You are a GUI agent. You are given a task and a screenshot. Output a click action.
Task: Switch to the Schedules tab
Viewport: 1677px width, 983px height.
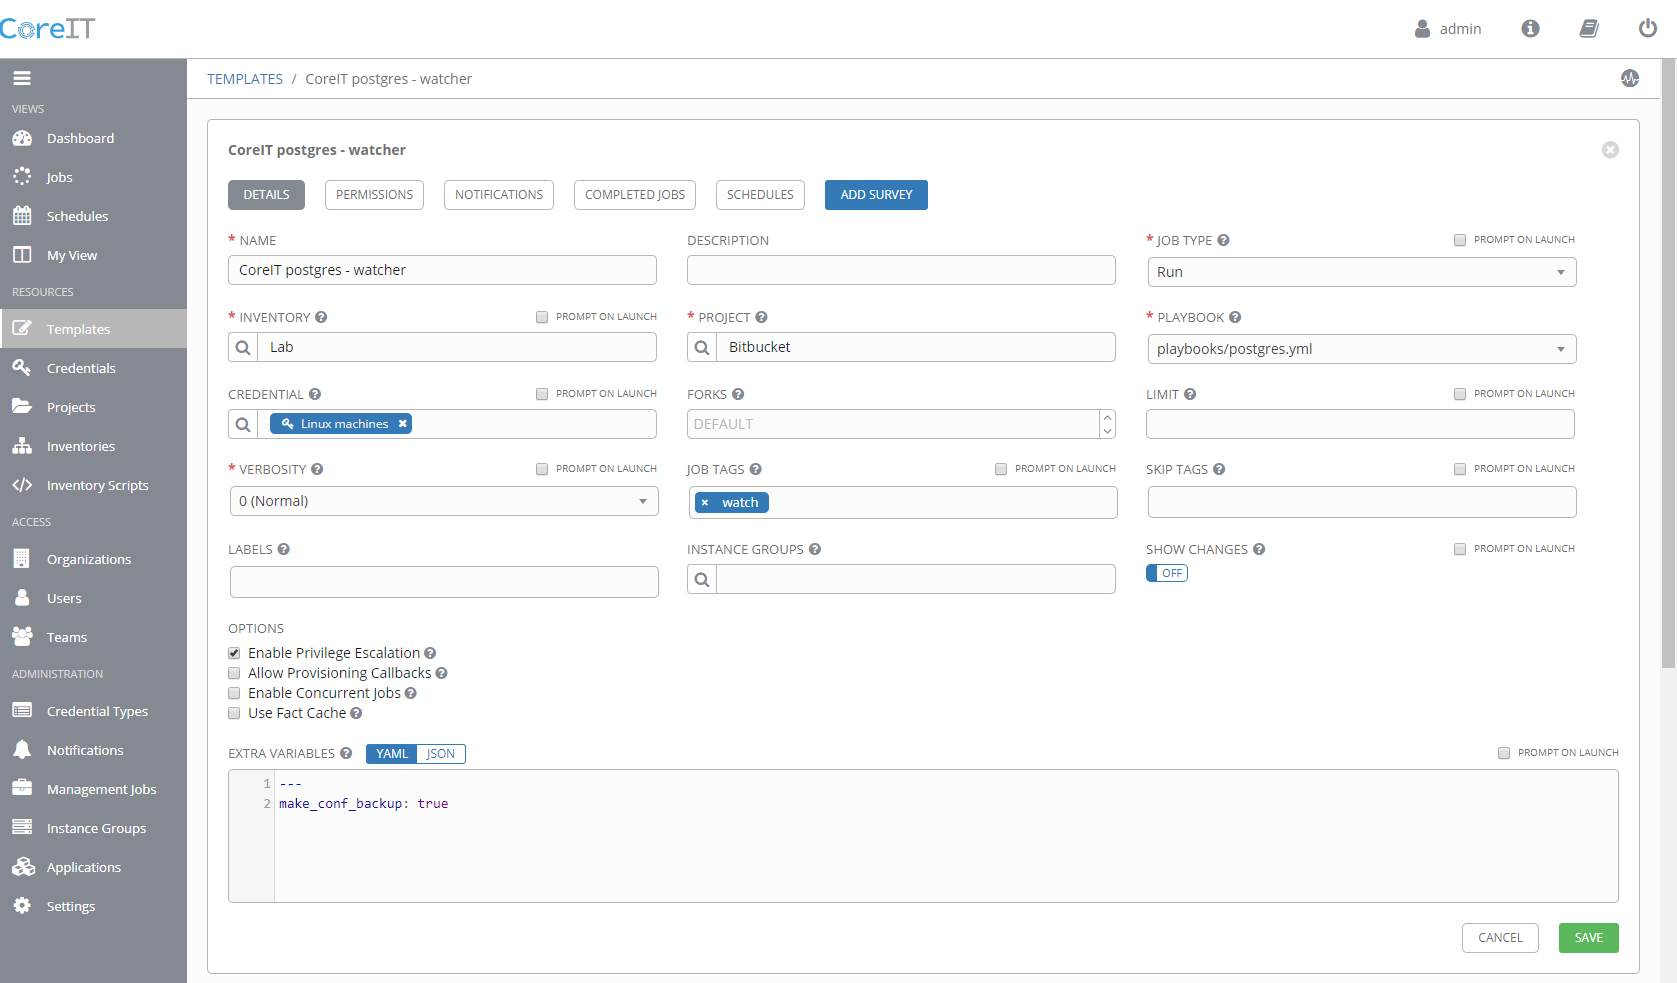click(760, 195)
